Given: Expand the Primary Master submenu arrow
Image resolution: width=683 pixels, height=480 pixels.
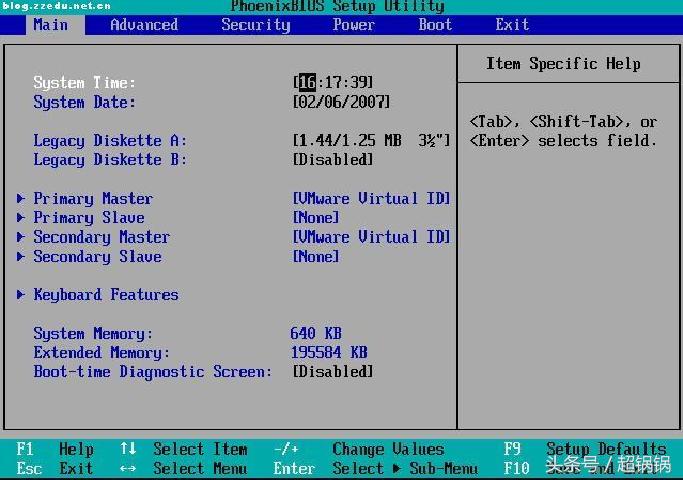Looking at the screenshot, I should pos(21,199).
